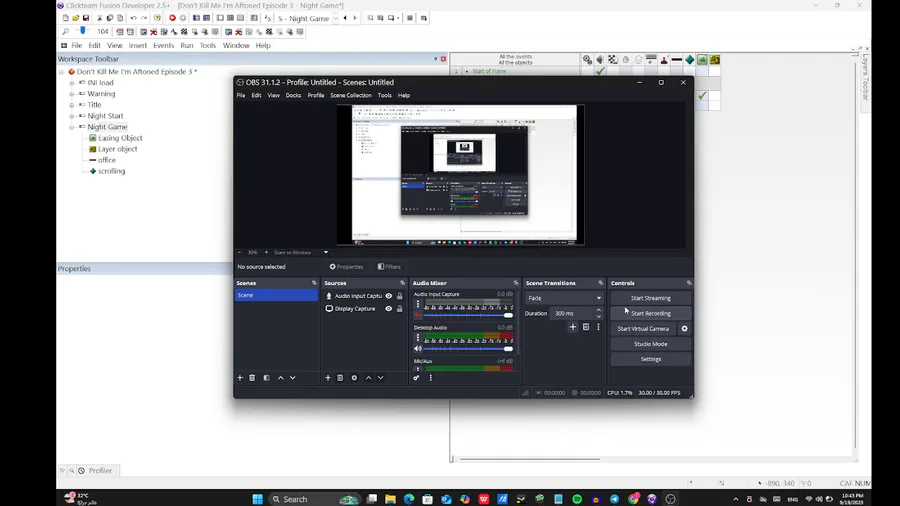Image resolution: width=900 pixels, height=506 pixels.
Task: Click New file icon in Clickteam toolbar
Action: coord(65,18)
